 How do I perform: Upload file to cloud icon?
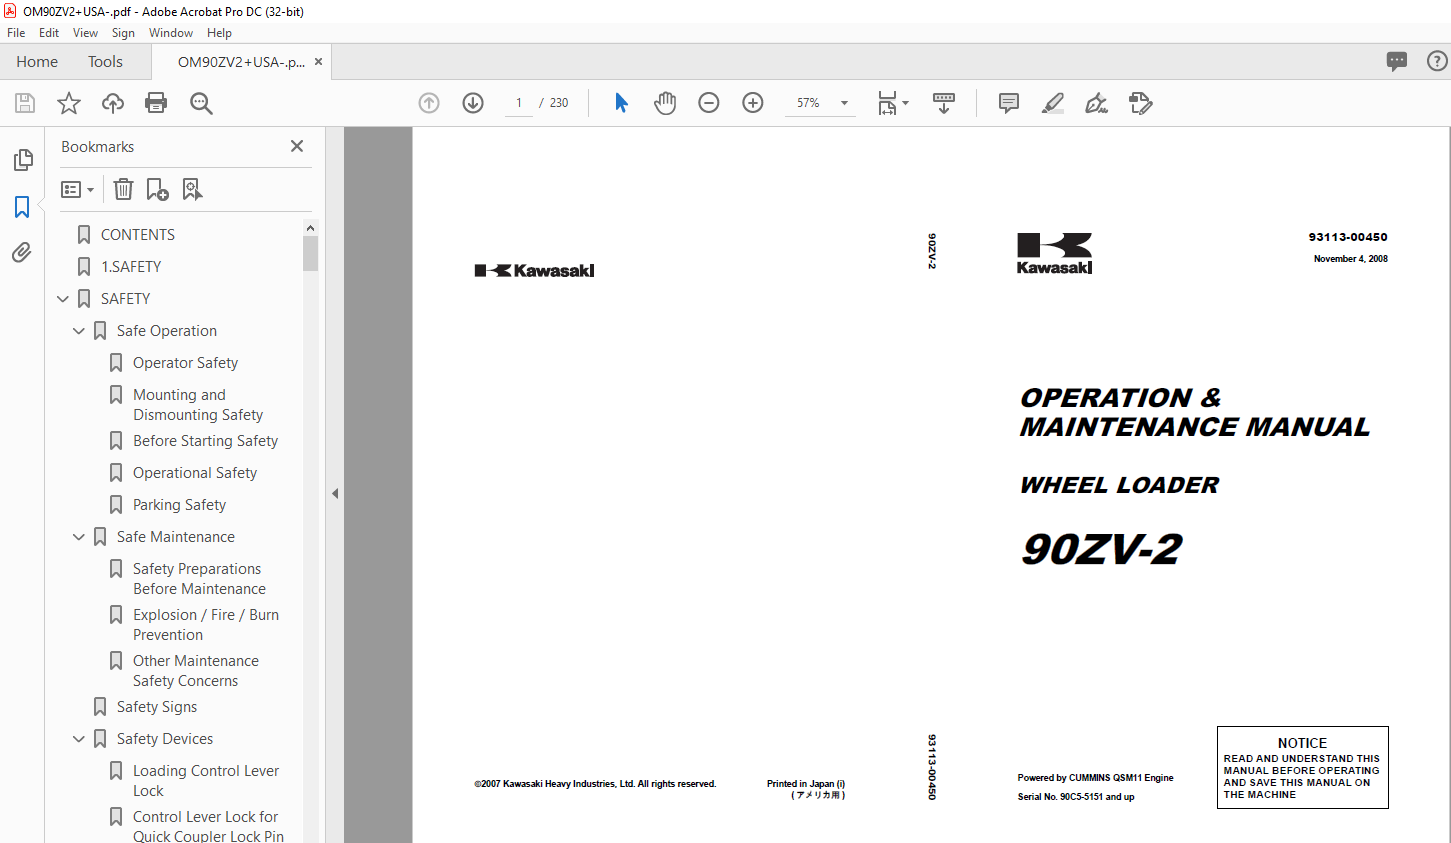(x=113, y=103)
